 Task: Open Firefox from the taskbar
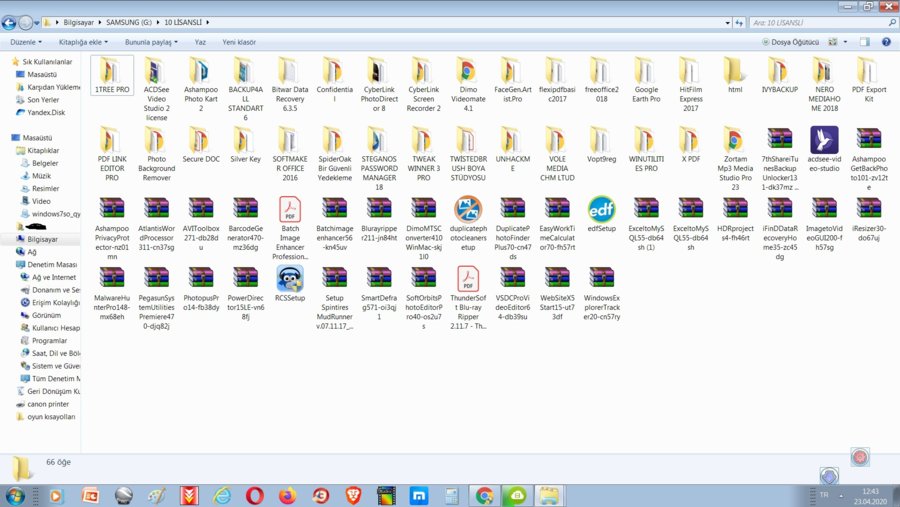click(x=288, y=495)
